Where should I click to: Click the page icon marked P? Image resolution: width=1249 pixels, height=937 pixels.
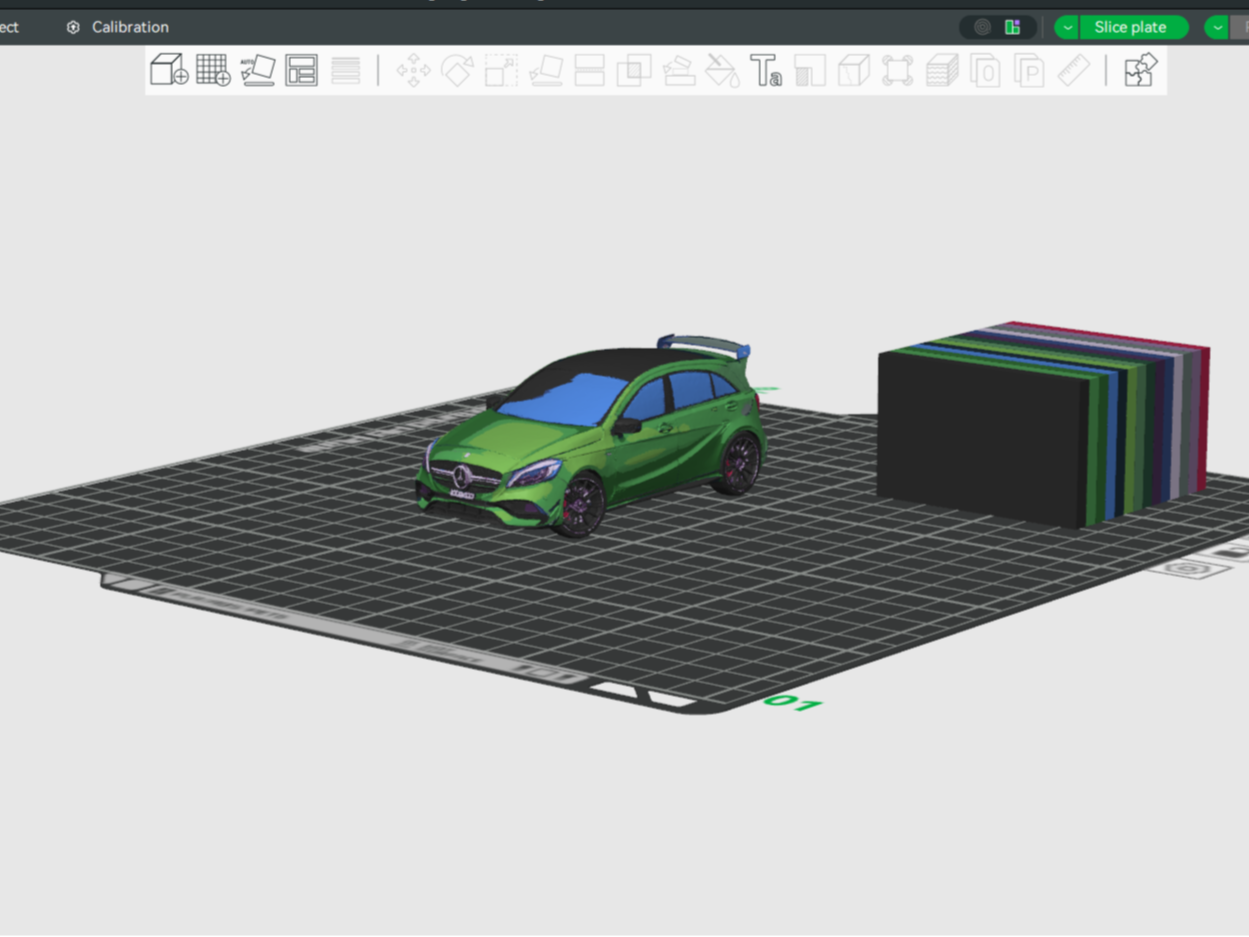click(1029, 70)
